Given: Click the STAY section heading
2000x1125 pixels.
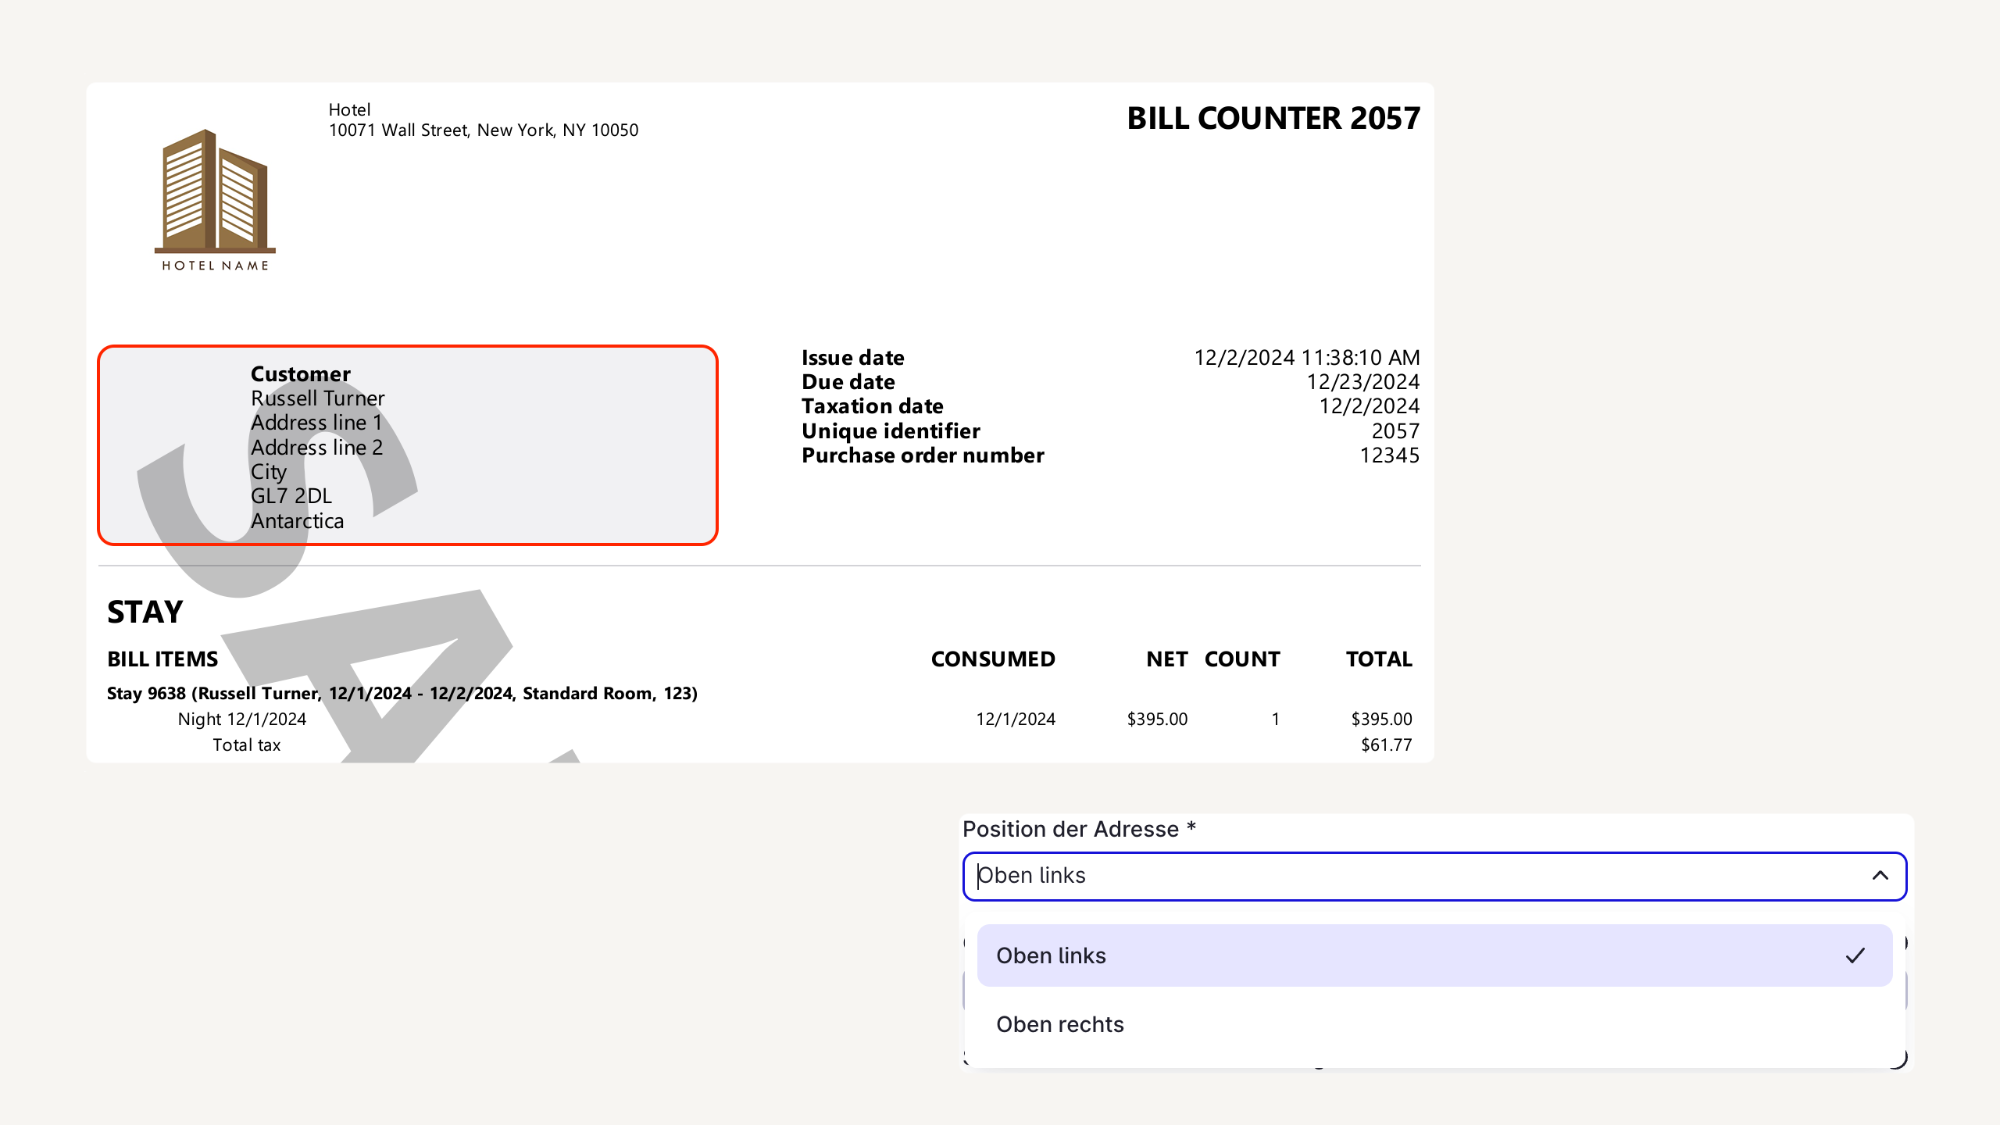Looking at the screenshot, I should pos(145,612).
